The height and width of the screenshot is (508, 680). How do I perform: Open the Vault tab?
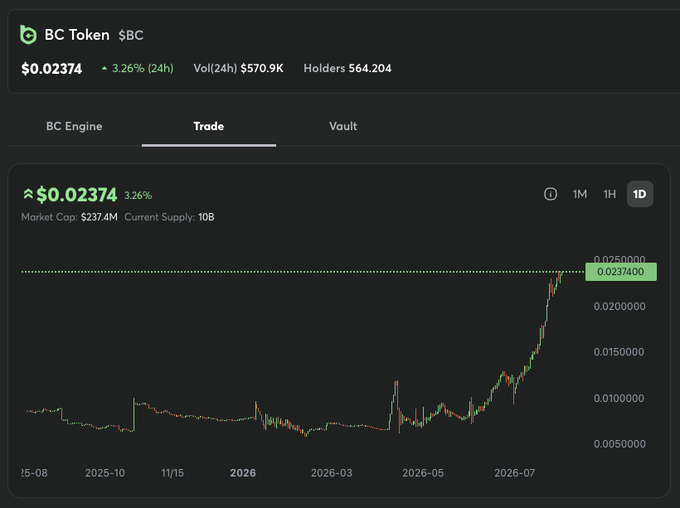[x=343, y=126]
